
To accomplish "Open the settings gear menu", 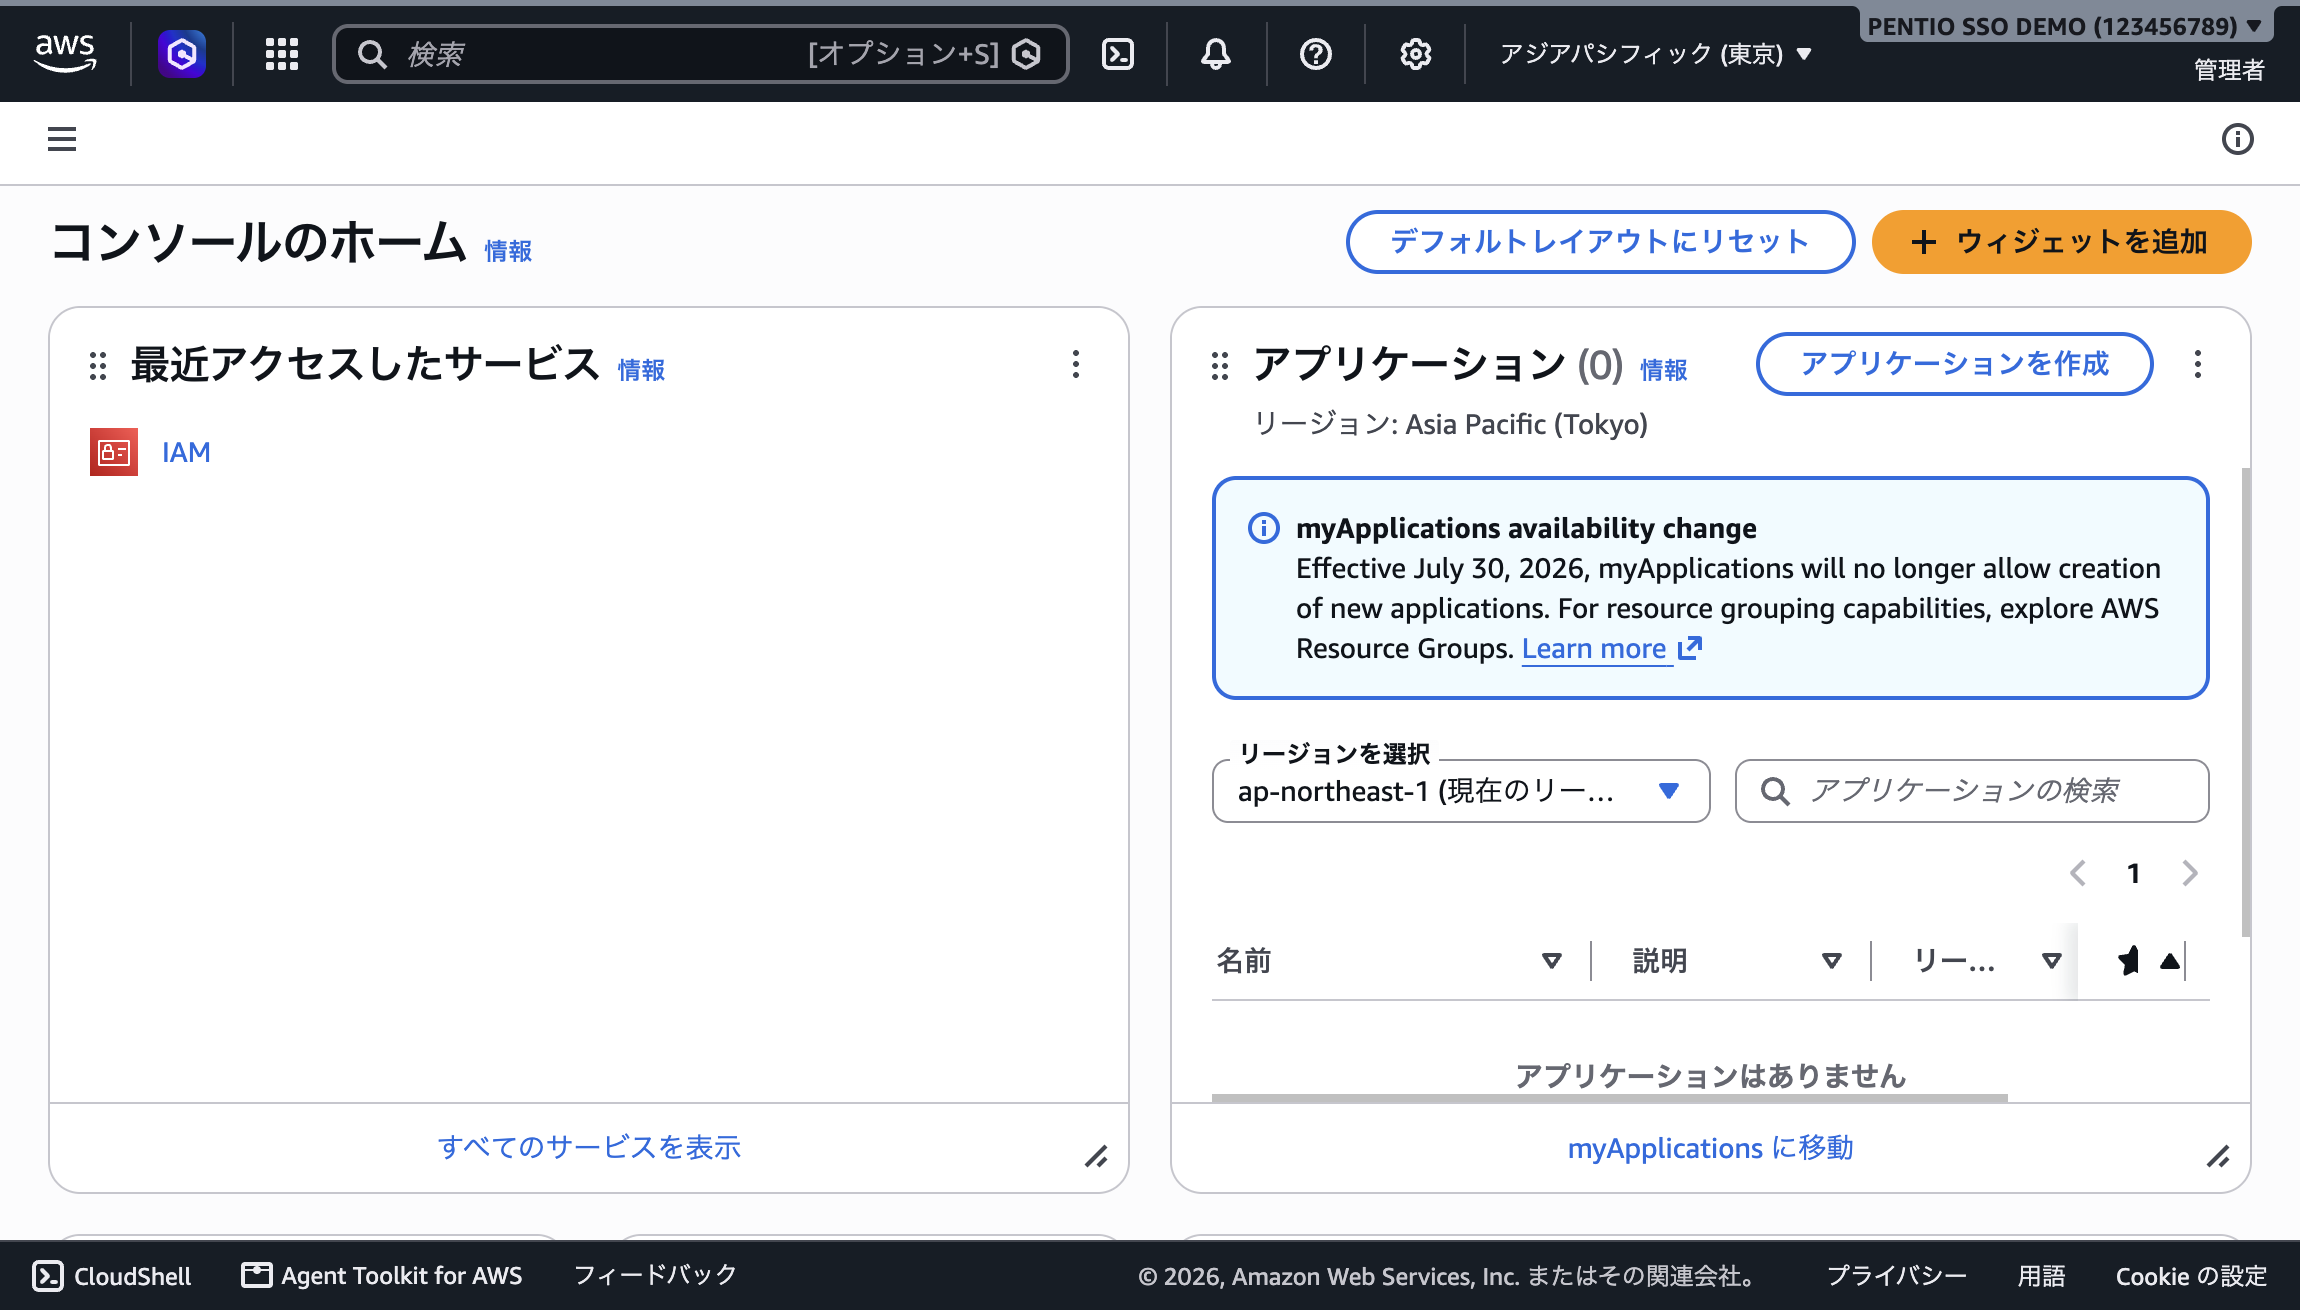I will pos(1415,54).
